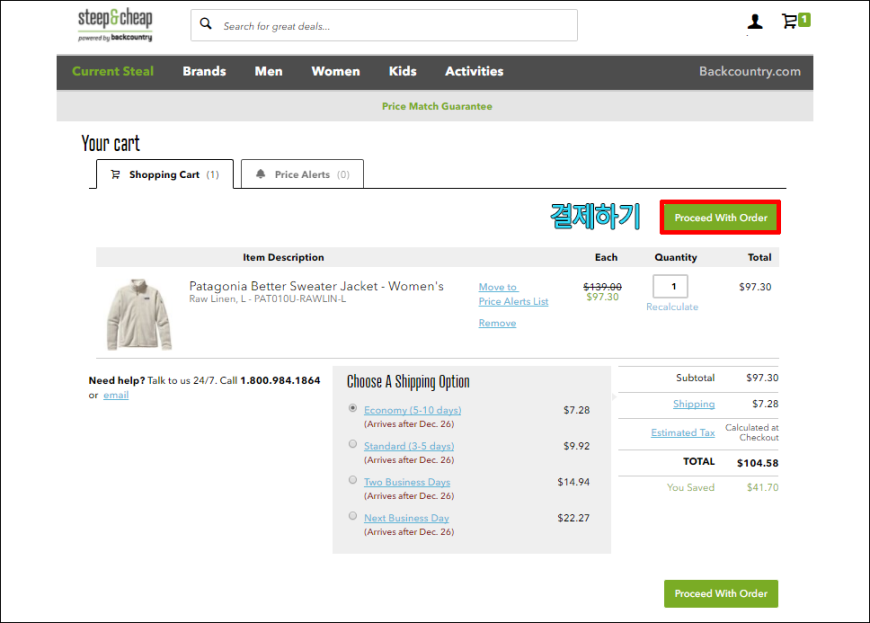Image resolution: width=870 pixels, height=623 pixels.
Task: Open the Men menu
Action: [x=269, y=72]
